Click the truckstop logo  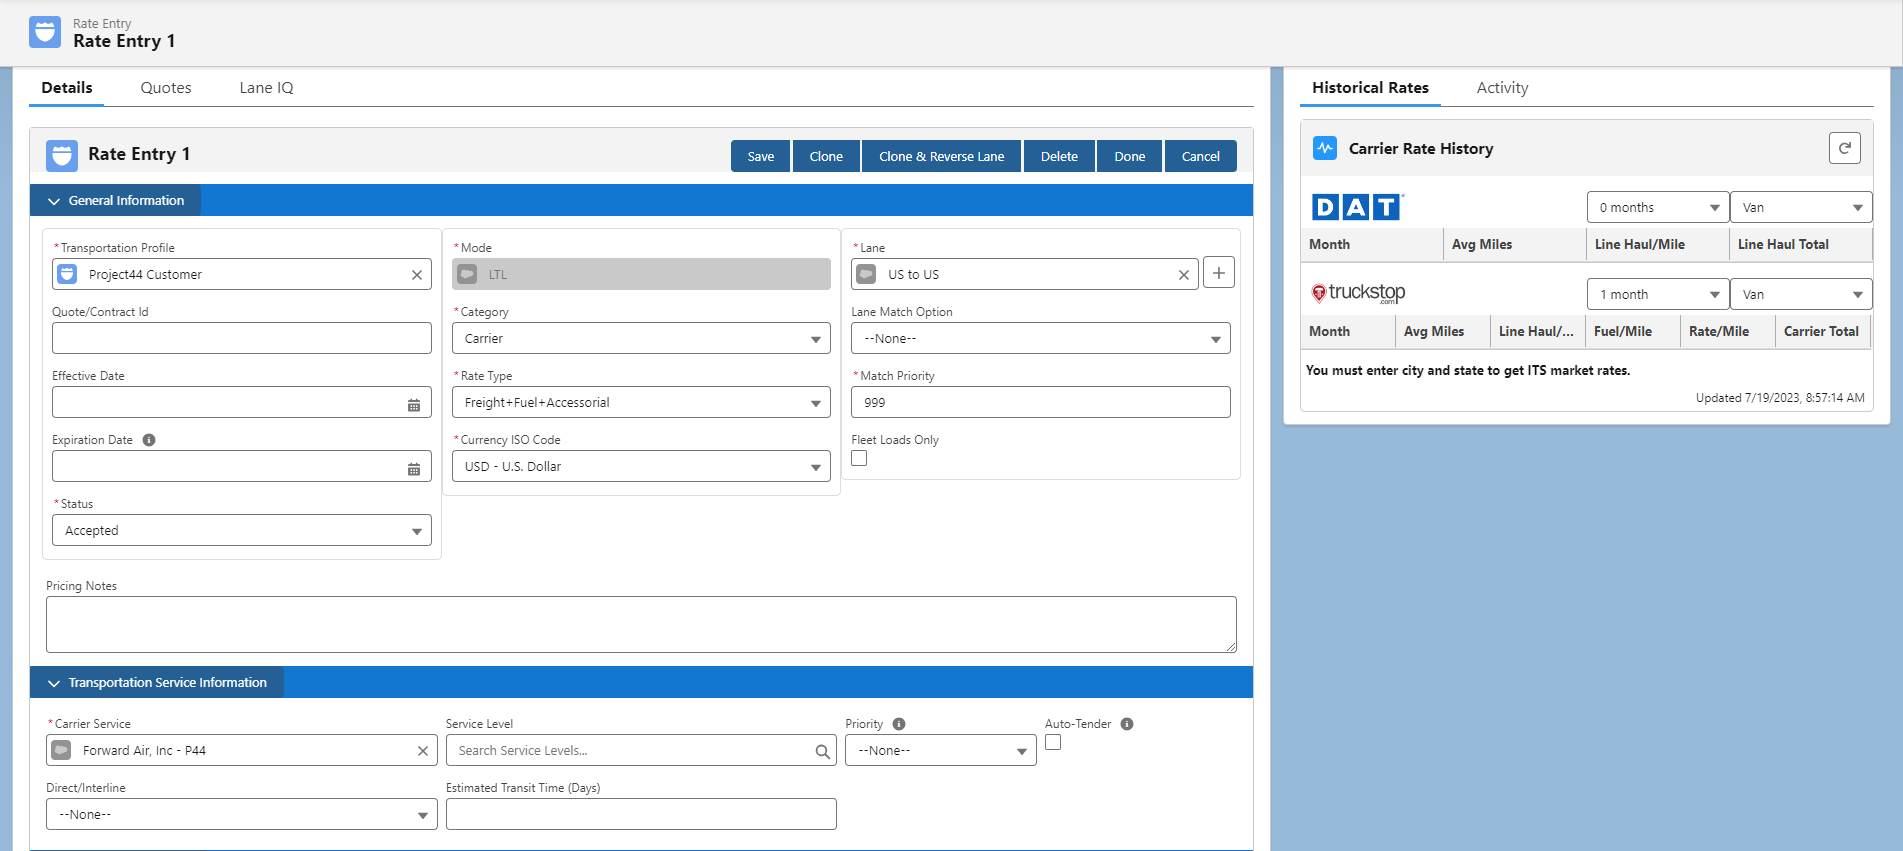(x=1358, y=293)
